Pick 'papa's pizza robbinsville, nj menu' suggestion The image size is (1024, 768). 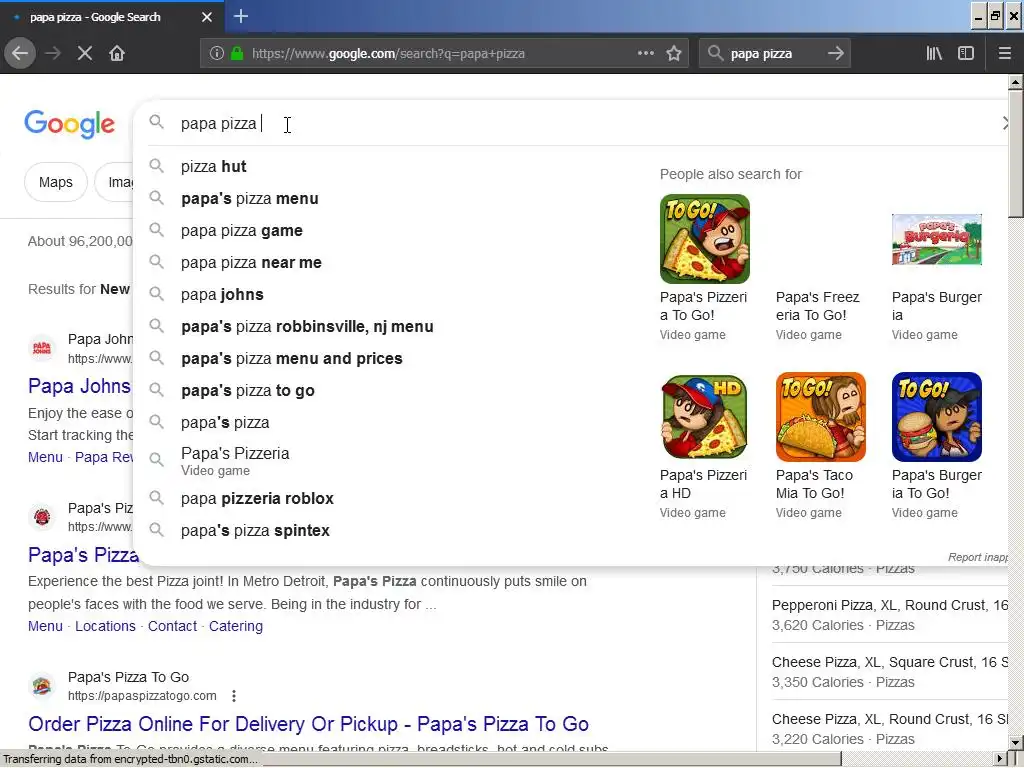pyautogui.click(x=308, y=327)
